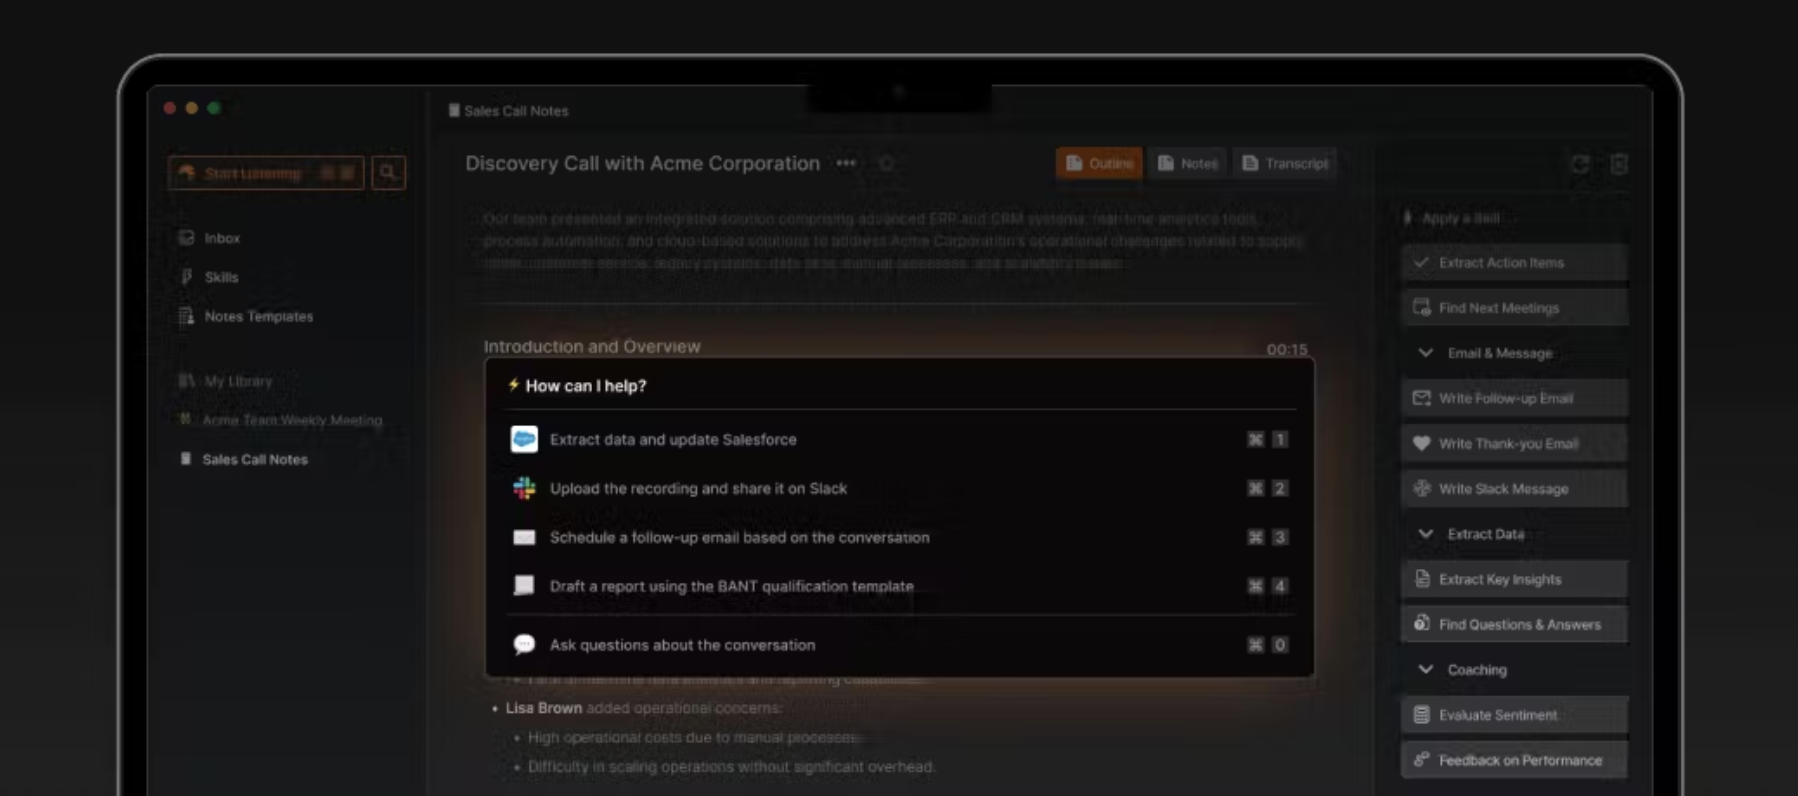Click the Start Listening button

266,173
